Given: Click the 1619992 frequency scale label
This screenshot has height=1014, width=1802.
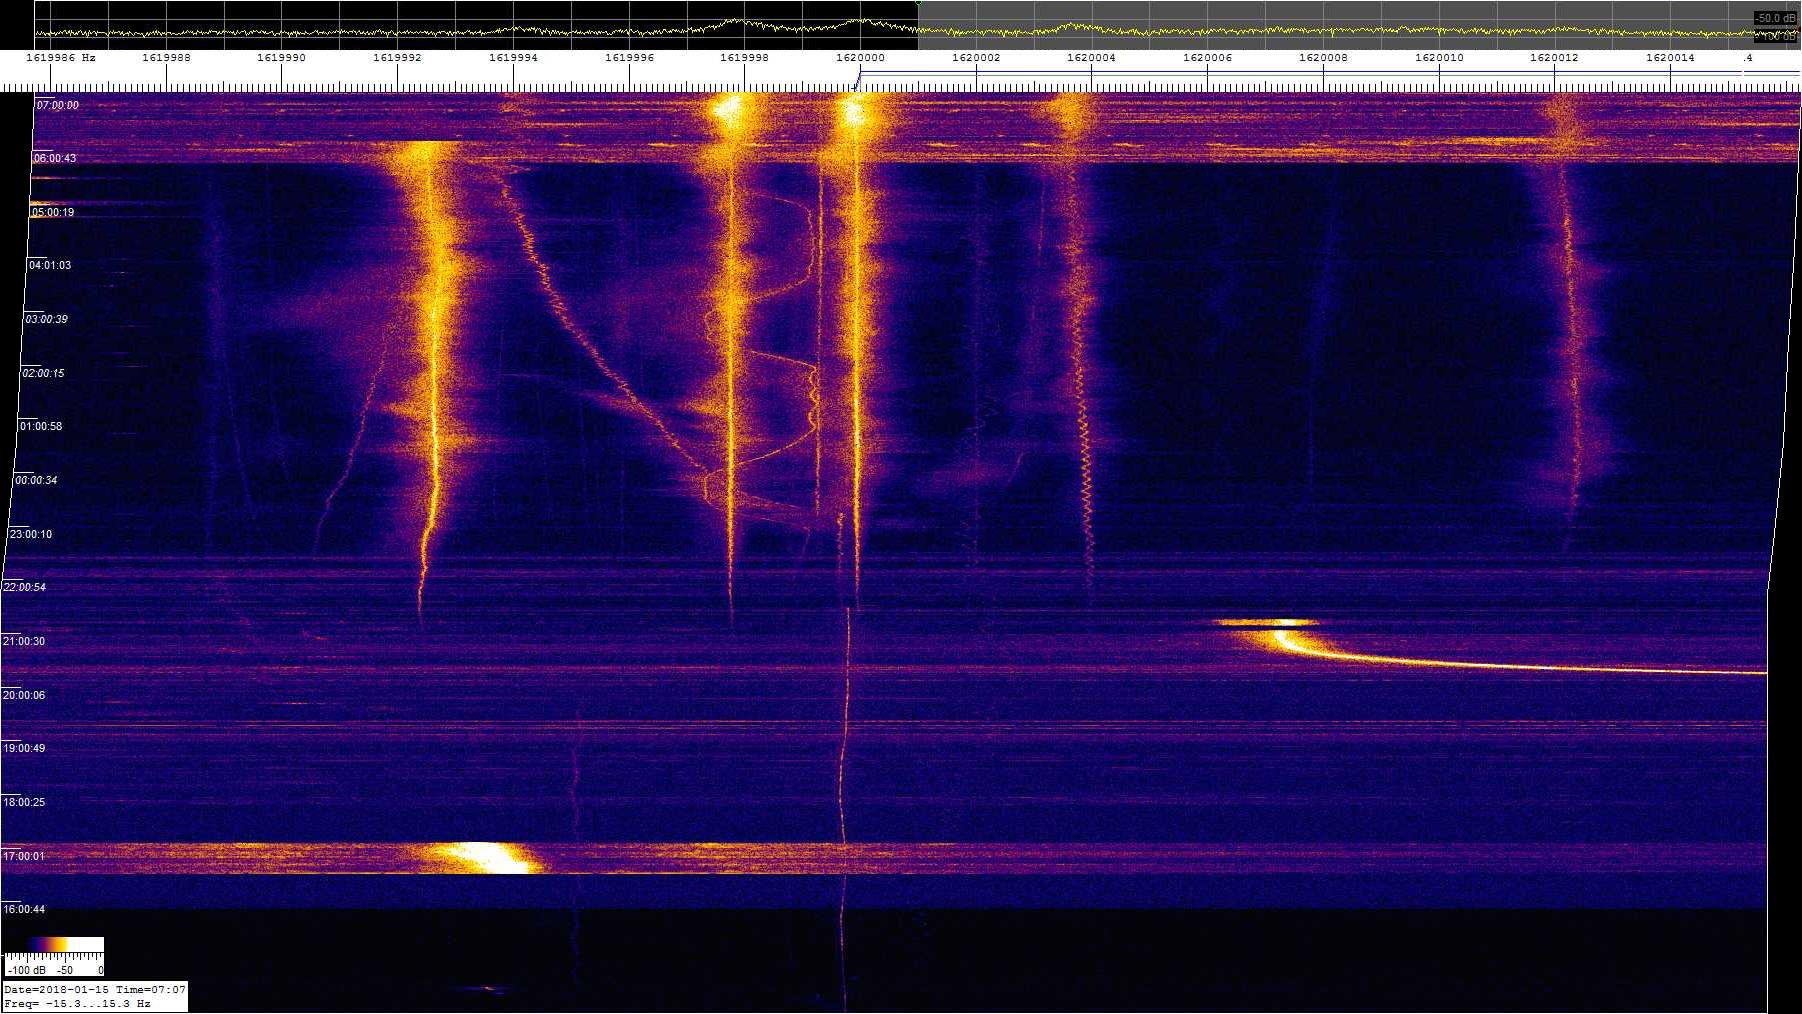Looking at the screenshot, I should coord(397,58).
